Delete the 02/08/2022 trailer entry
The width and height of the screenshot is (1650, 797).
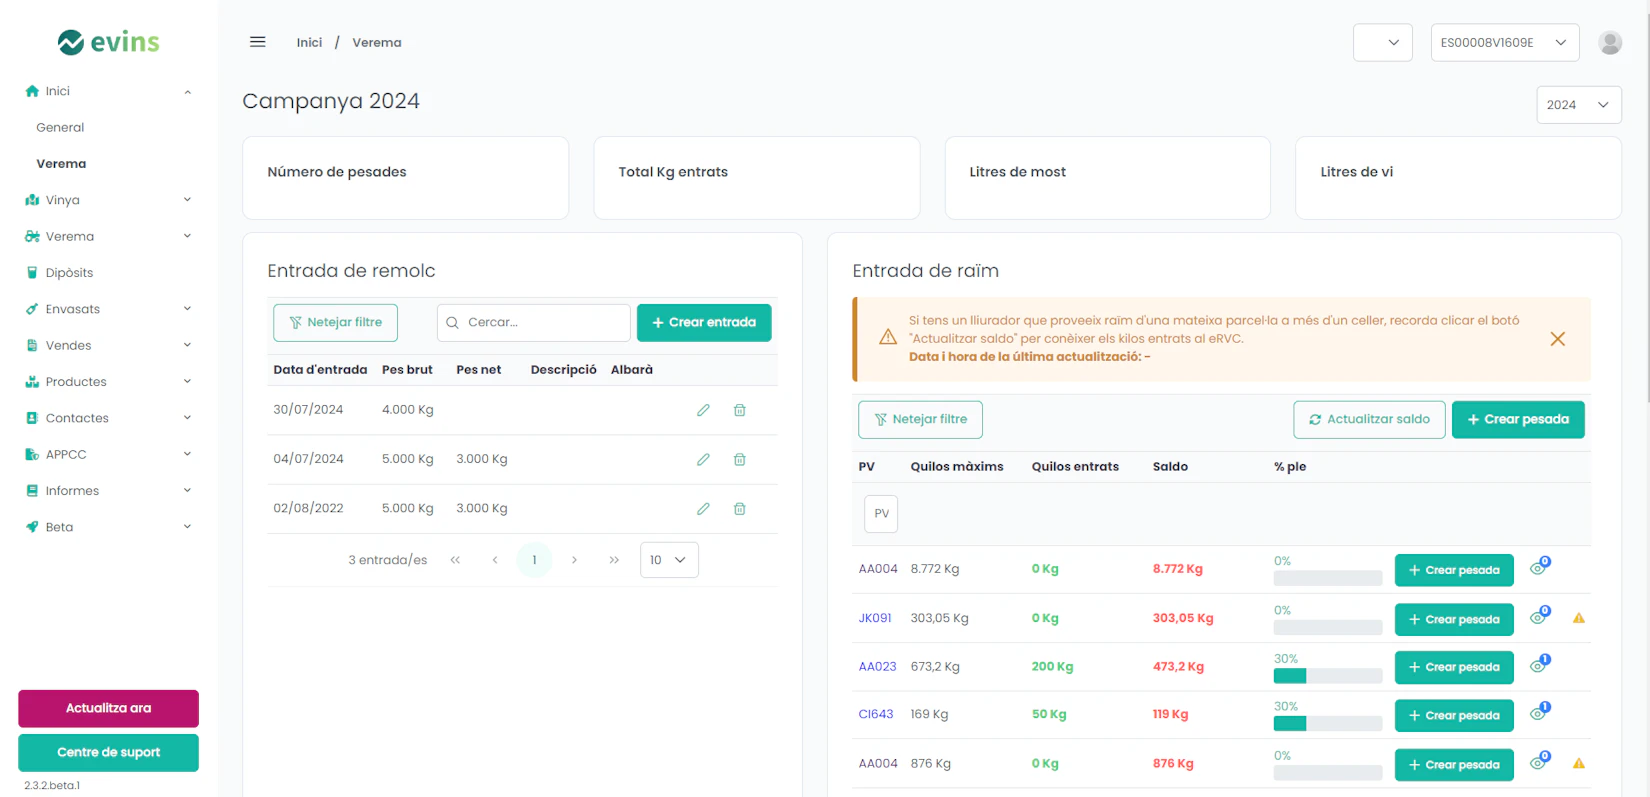click(x=740, y=509)
